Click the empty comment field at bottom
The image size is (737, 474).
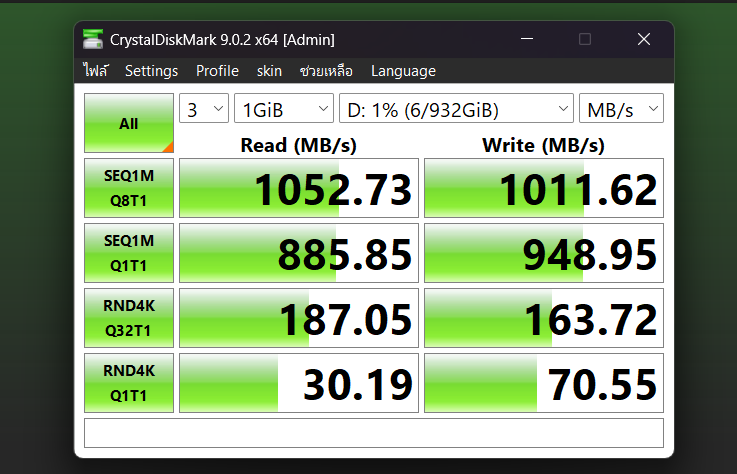point(374,433)
